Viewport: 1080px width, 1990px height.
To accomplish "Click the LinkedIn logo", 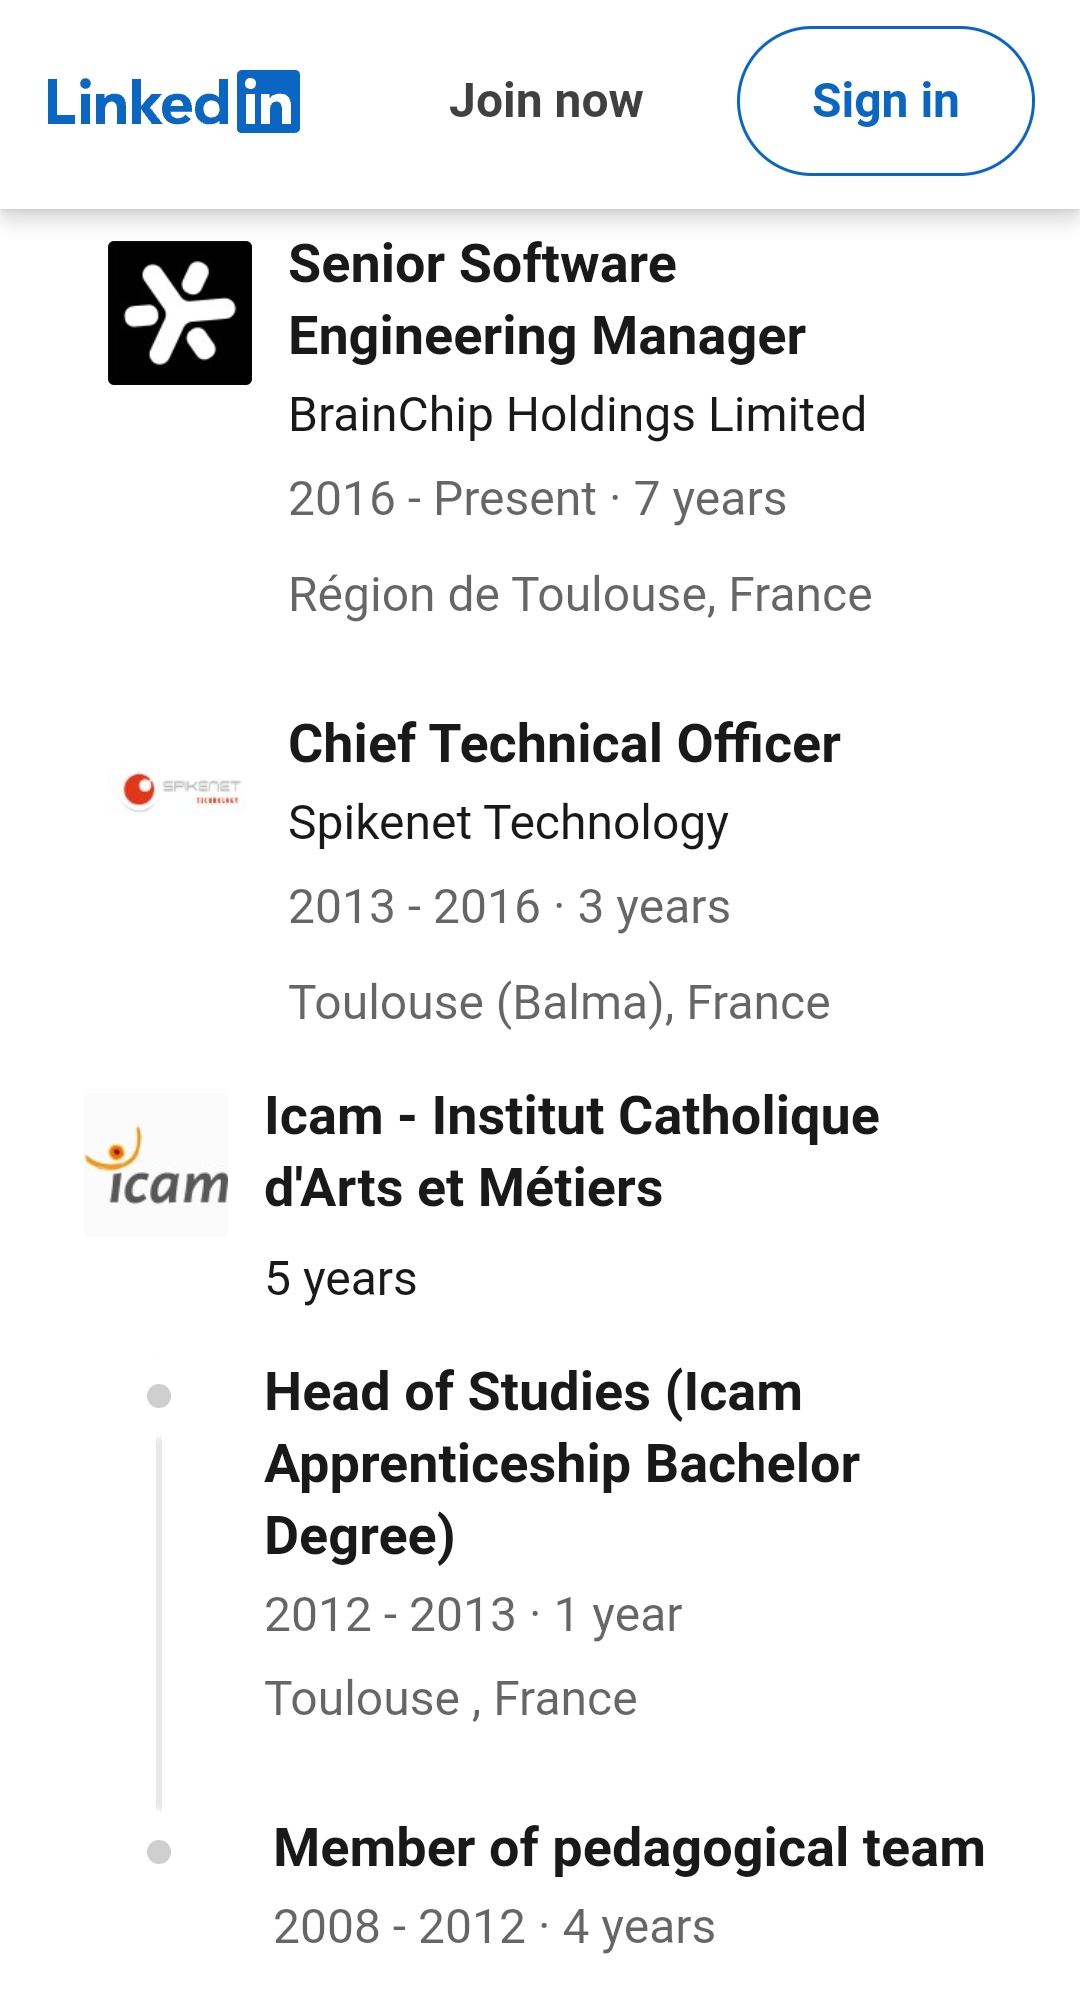I will 173,102.
